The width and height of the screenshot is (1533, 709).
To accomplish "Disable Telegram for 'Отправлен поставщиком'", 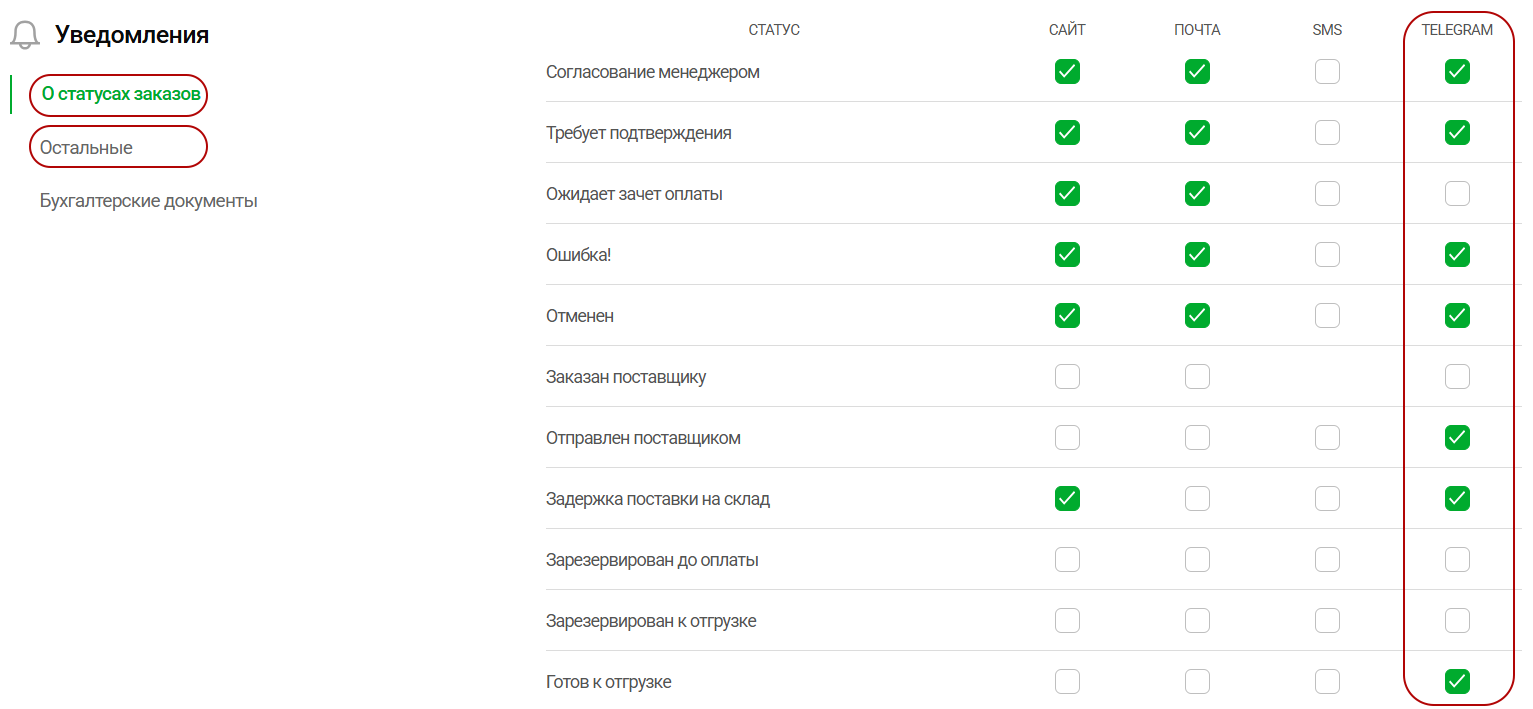I will pyautogui.click(x=1457, y=438).
